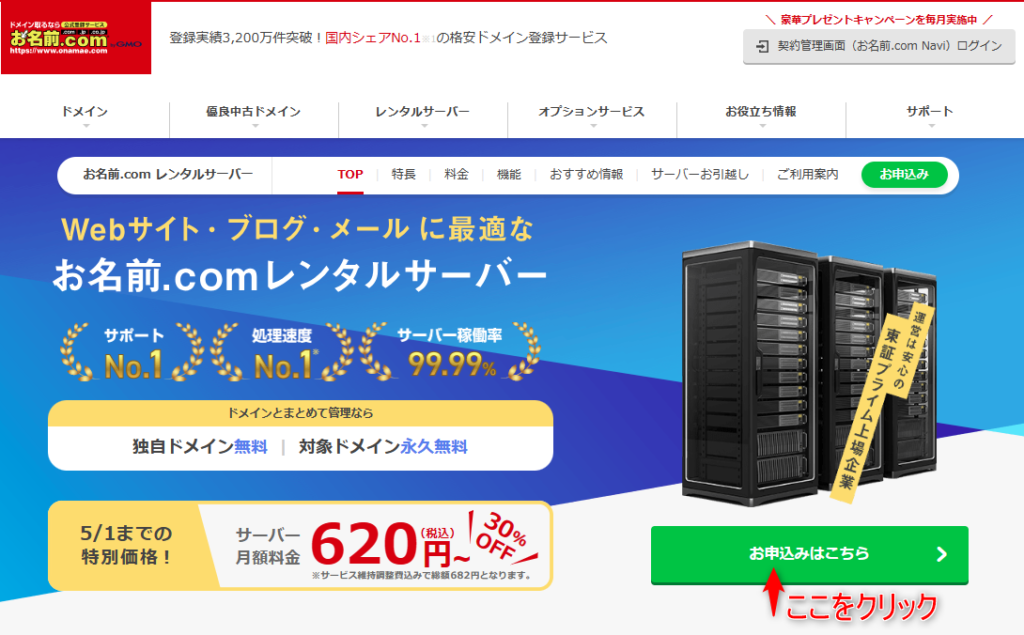This screenshot has width=1024, height=635.
Task: Open the お役立ち情報 menu
Action: [761, 112]
